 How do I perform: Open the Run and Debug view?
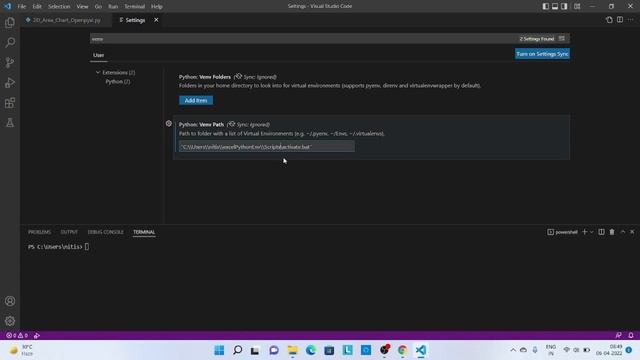[x=10, y=82]
